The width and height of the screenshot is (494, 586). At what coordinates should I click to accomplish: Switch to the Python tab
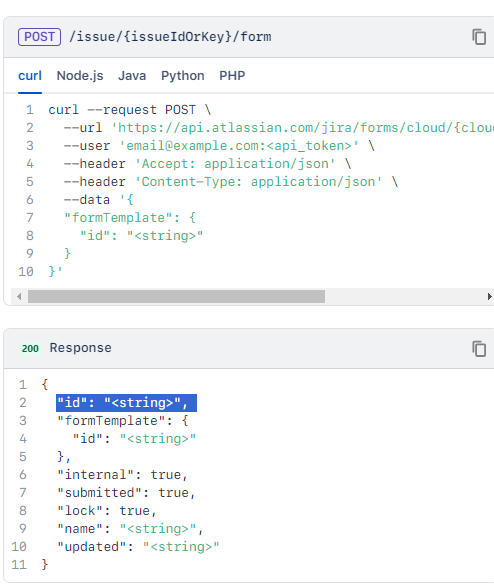click(183, 76)
